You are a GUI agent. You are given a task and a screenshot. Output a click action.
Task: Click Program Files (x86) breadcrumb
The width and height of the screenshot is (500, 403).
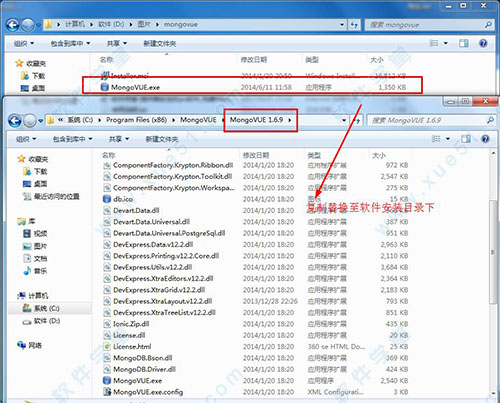[137, 120]
